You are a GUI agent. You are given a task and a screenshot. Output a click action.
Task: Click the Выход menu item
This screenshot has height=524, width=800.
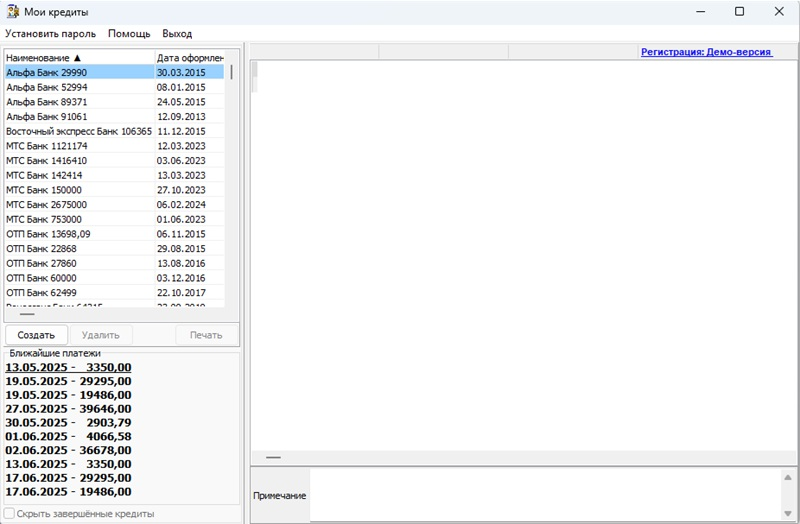pyautogui.click(x=177, y=34)
